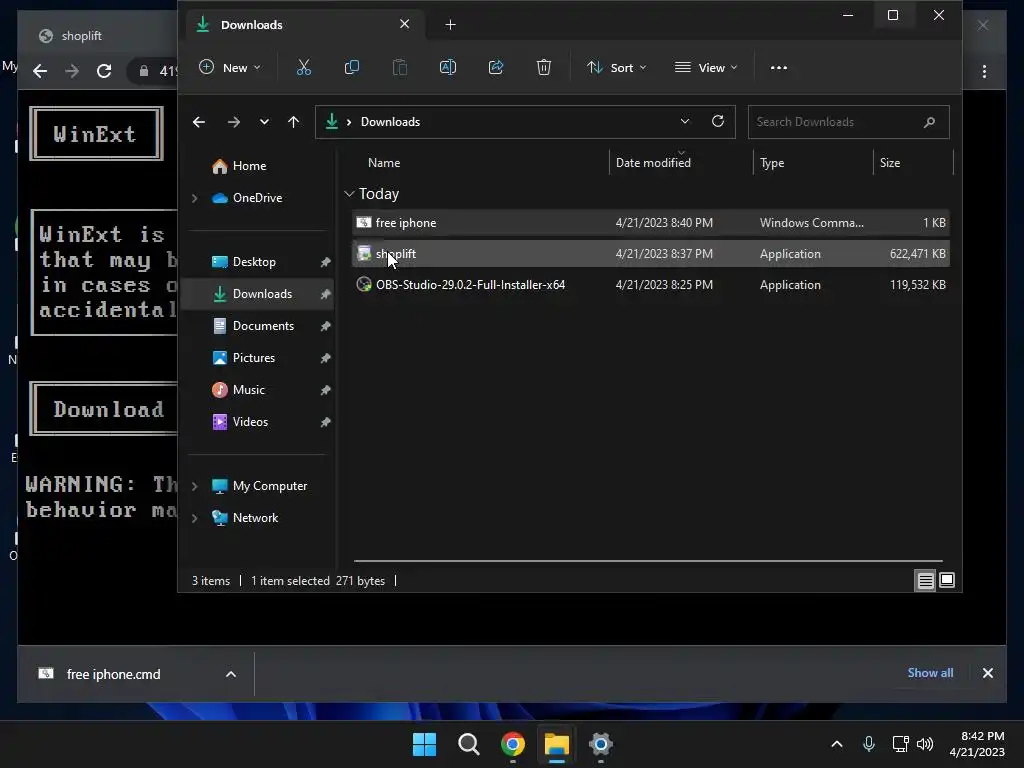
Task: Click the microphone tray icon
Action: [869, 744]
